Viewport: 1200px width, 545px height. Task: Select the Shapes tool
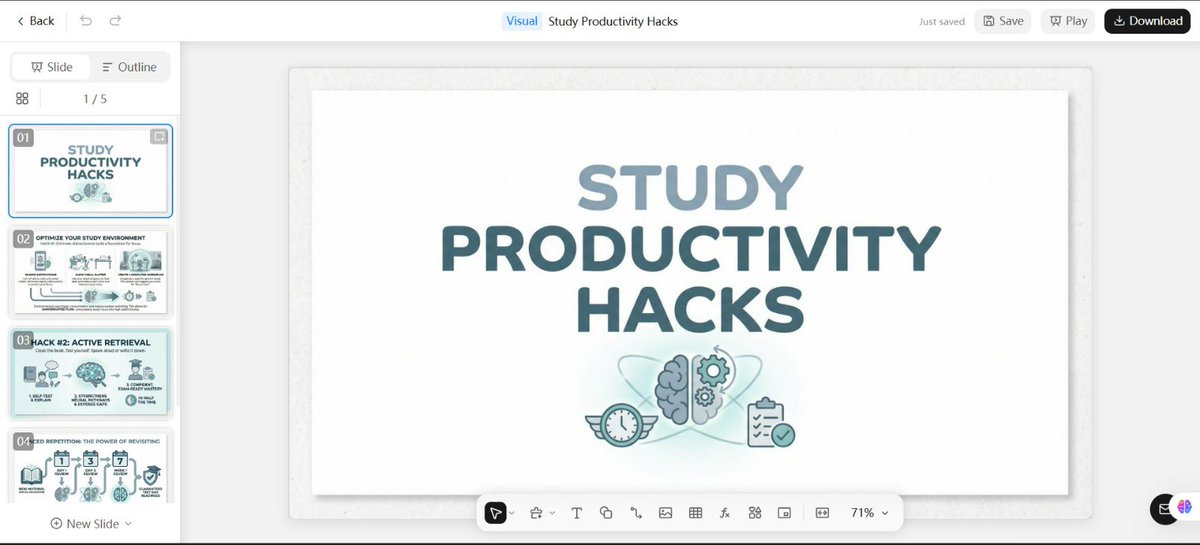[606, 513]
